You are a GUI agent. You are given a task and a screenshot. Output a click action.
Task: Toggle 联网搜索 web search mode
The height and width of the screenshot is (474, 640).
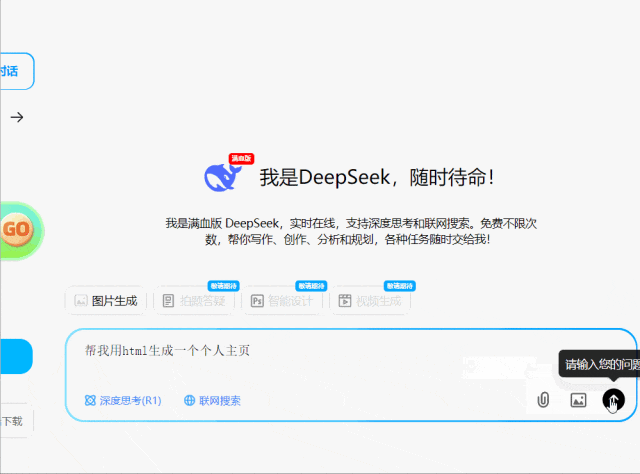click(212, 401)
